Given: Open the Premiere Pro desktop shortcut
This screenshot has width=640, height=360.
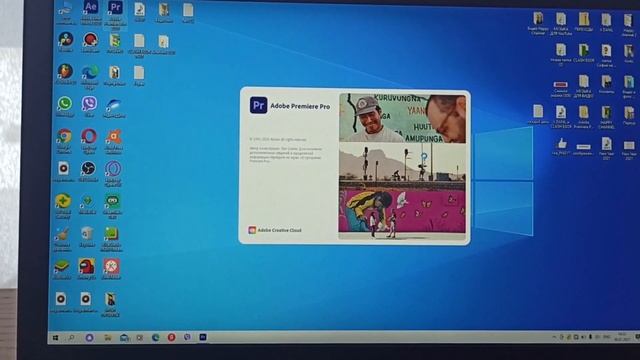Looking at the screenshot, I should (x=116, y=8).
